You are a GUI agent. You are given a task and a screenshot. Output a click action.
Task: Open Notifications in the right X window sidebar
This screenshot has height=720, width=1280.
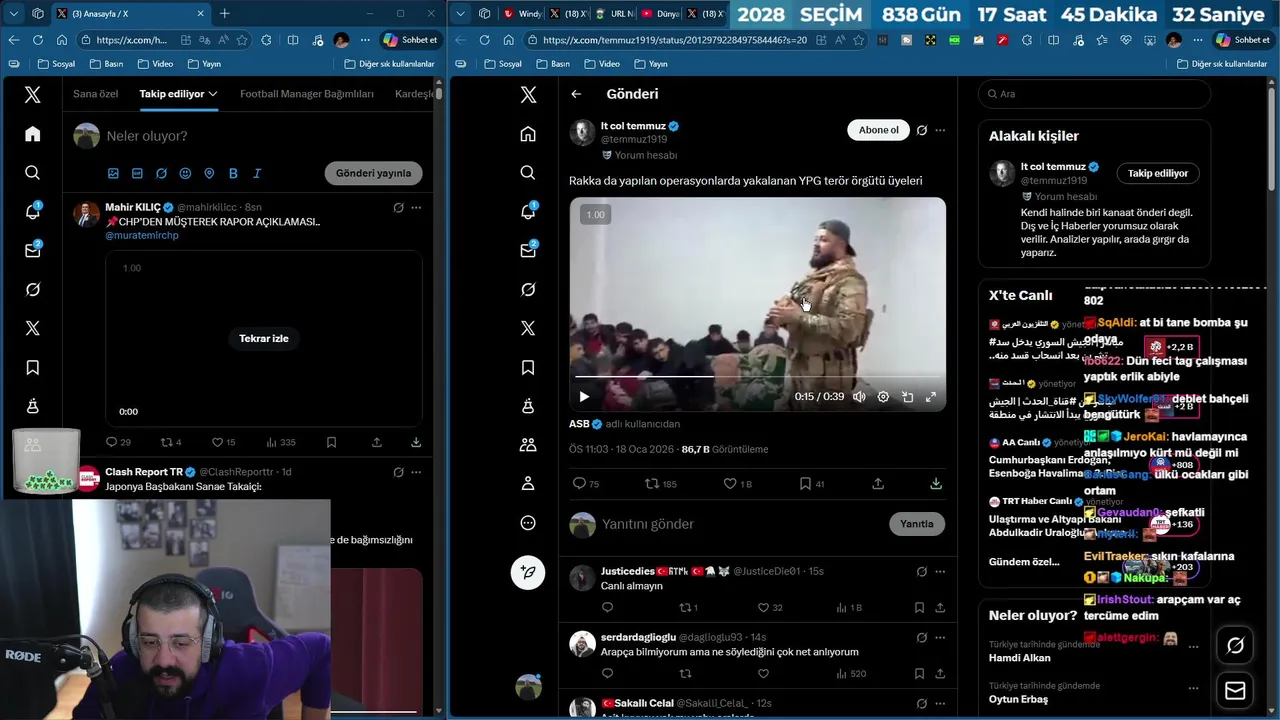coord(528,211)
